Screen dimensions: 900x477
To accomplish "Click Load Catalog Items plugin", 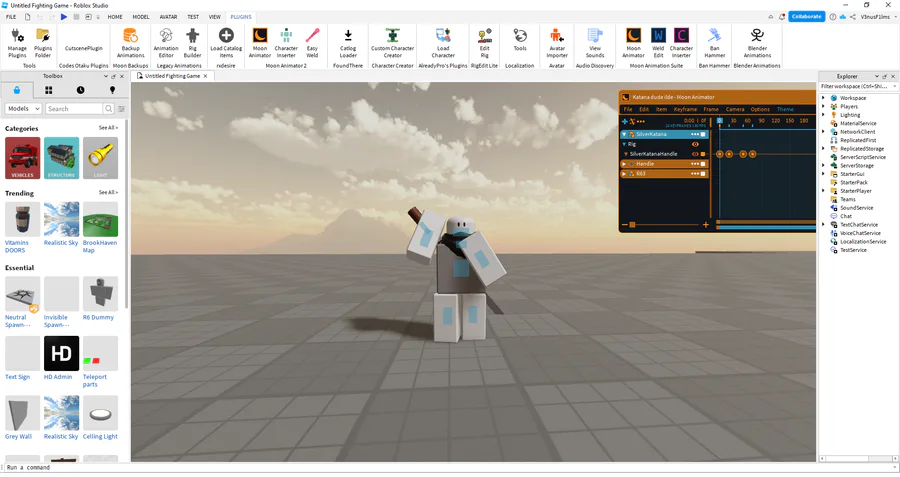I will pos(226,42).
